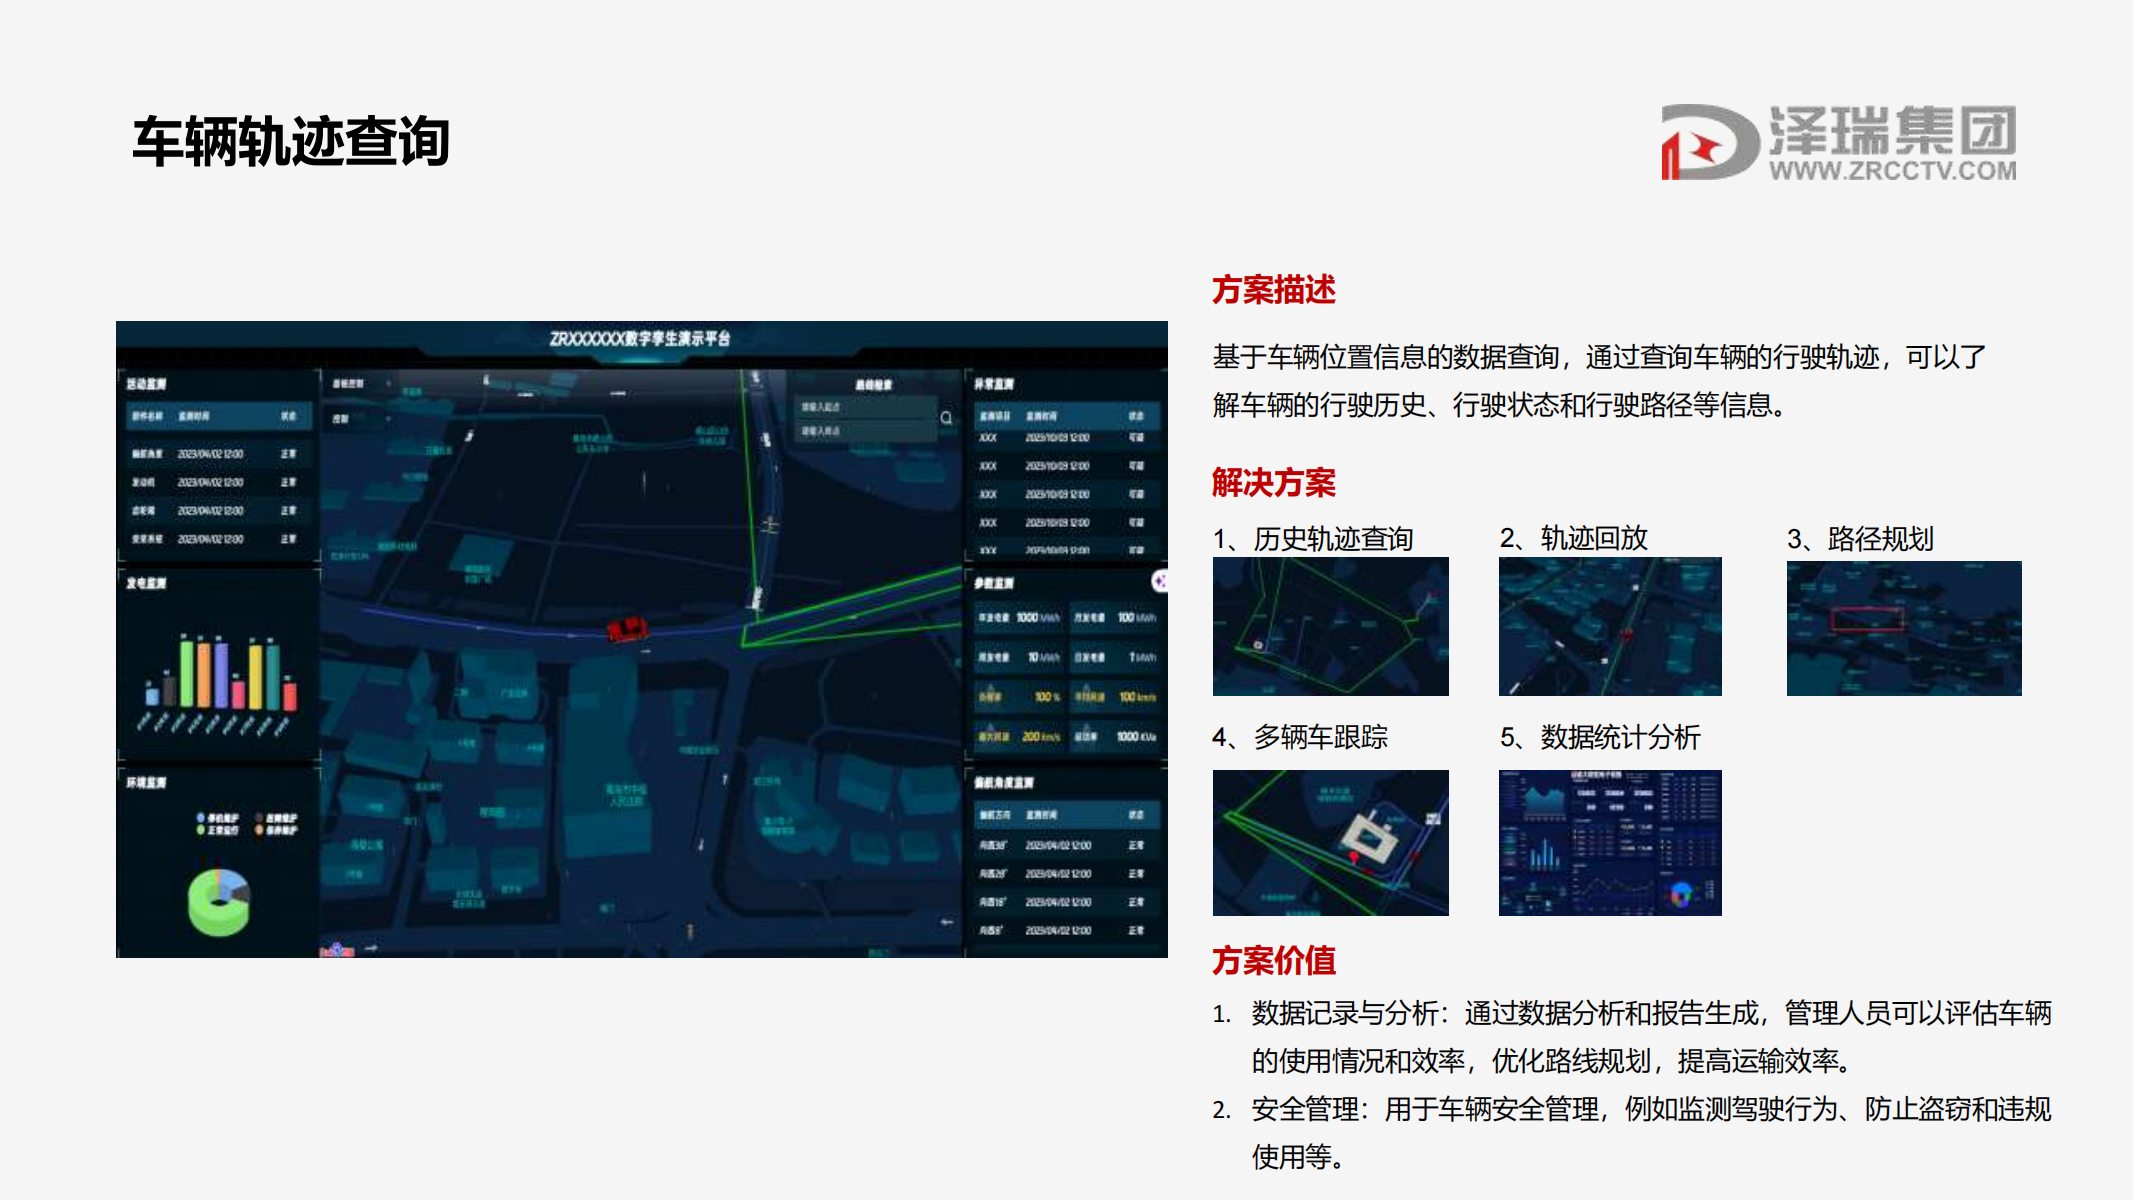2133x1200 pixels.
Task: Open the 多辆车跟踪 thumbnail image
Action: pyautogui.click(x=1330, y=843)
